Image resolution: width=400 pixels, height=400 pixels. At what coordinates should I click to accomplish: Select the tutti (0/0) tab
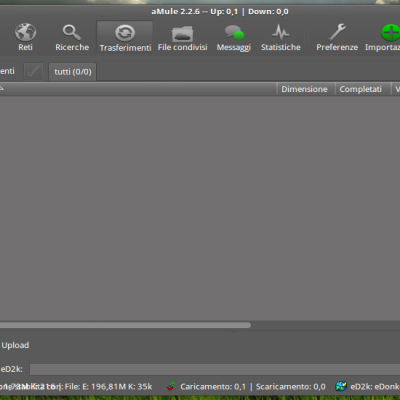coord(73,72)
